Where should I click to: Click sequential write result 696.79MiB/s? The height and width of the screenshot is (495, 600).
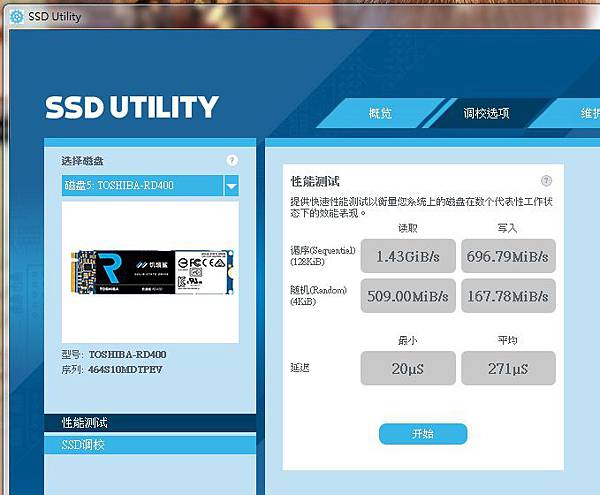pyautogui.click(x=508, y=256)
